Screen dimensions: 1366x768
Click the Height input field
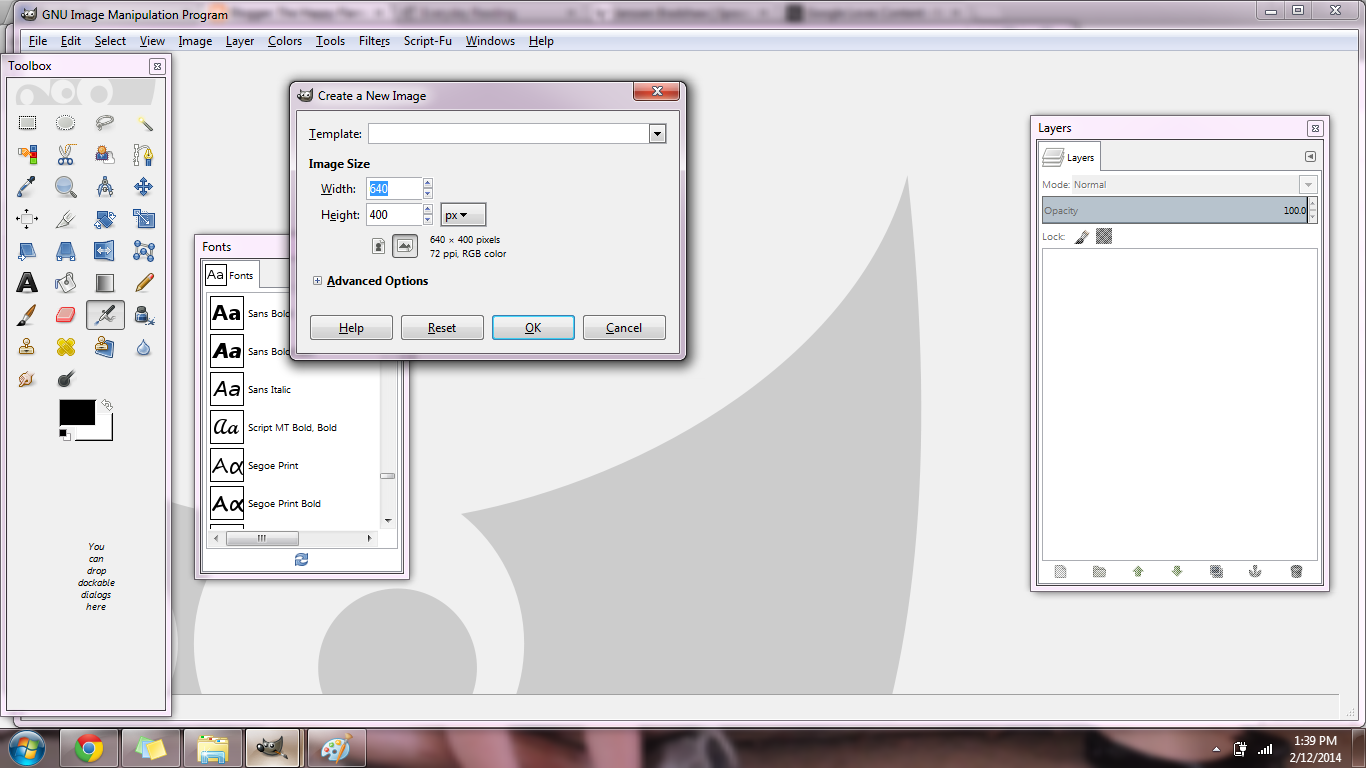tap(394, 214)
